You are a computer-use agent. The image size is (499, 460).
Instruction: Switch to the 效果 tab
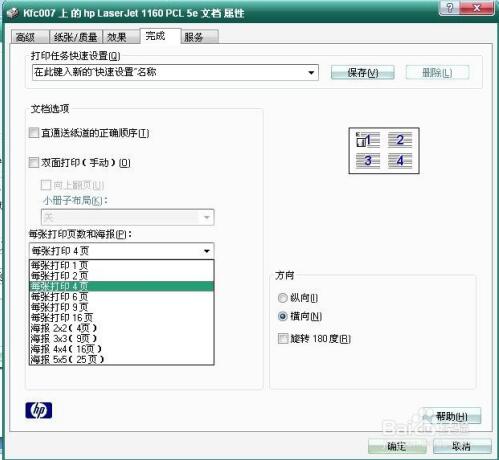[x=121, y=37]
